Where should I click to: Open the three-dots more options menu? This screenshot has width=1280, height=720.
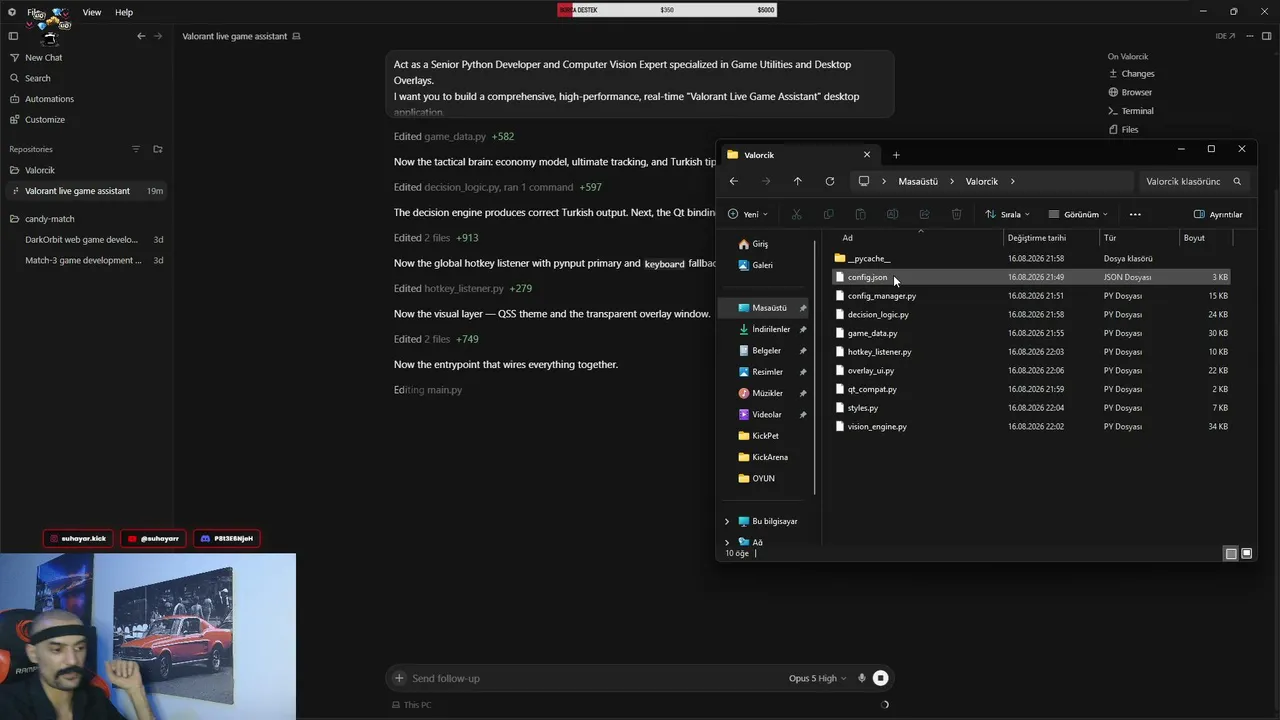pos(1135,214)
